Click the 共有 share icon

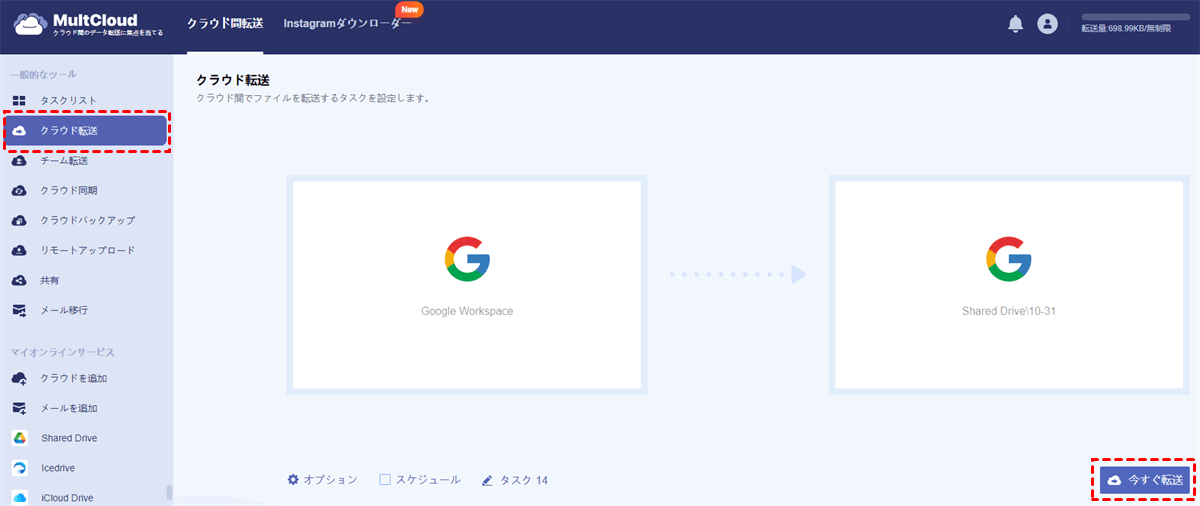19,280
